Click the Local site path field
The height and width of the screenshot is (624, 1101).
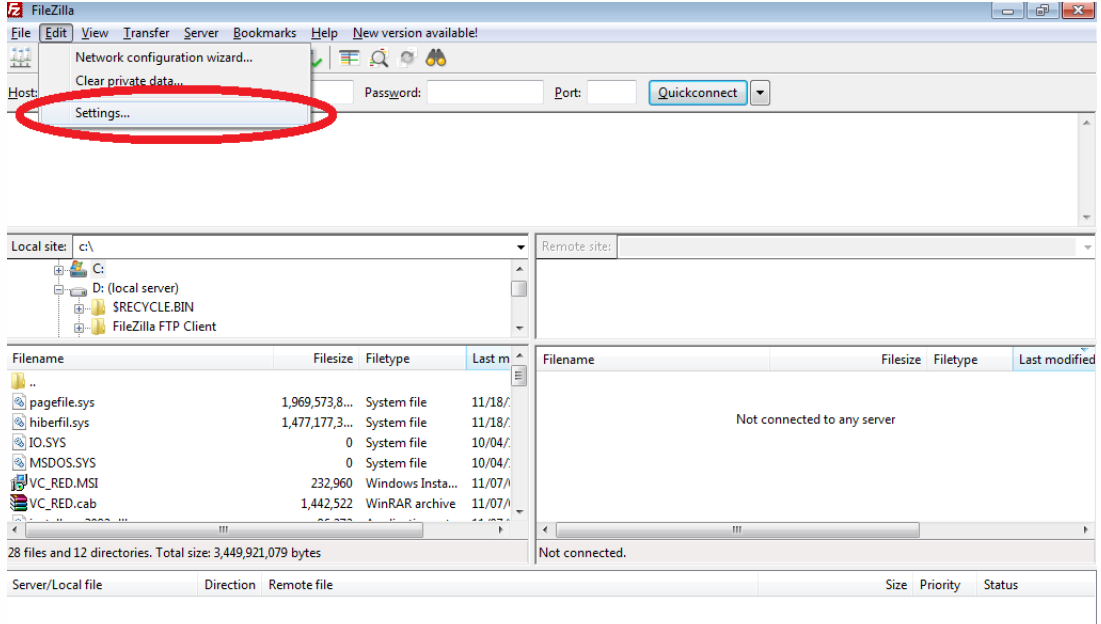(294, 247)
